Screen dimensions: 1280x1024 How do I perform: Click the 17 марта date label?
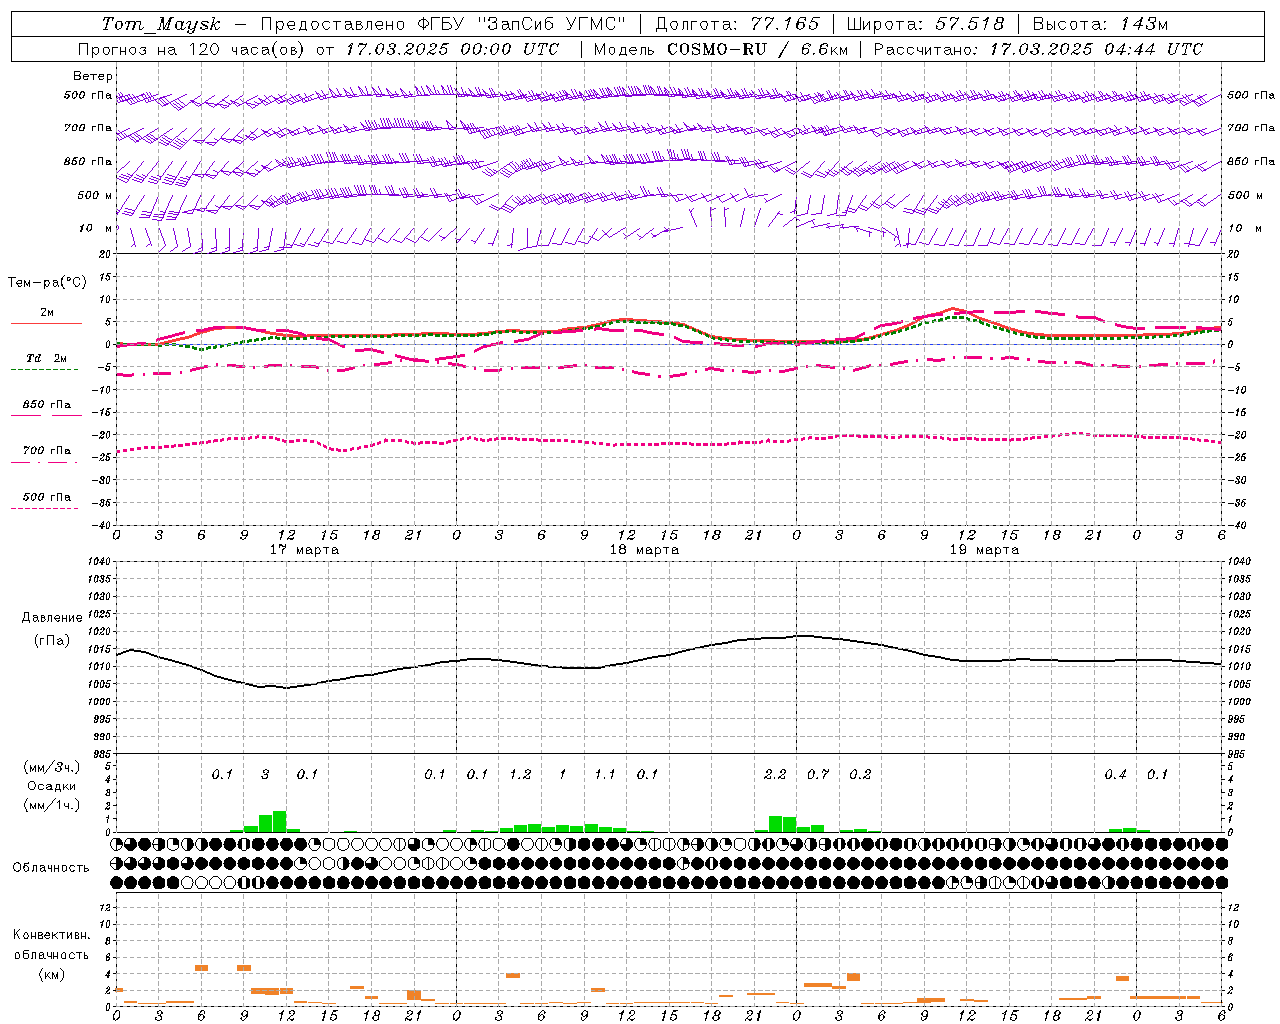304,550
